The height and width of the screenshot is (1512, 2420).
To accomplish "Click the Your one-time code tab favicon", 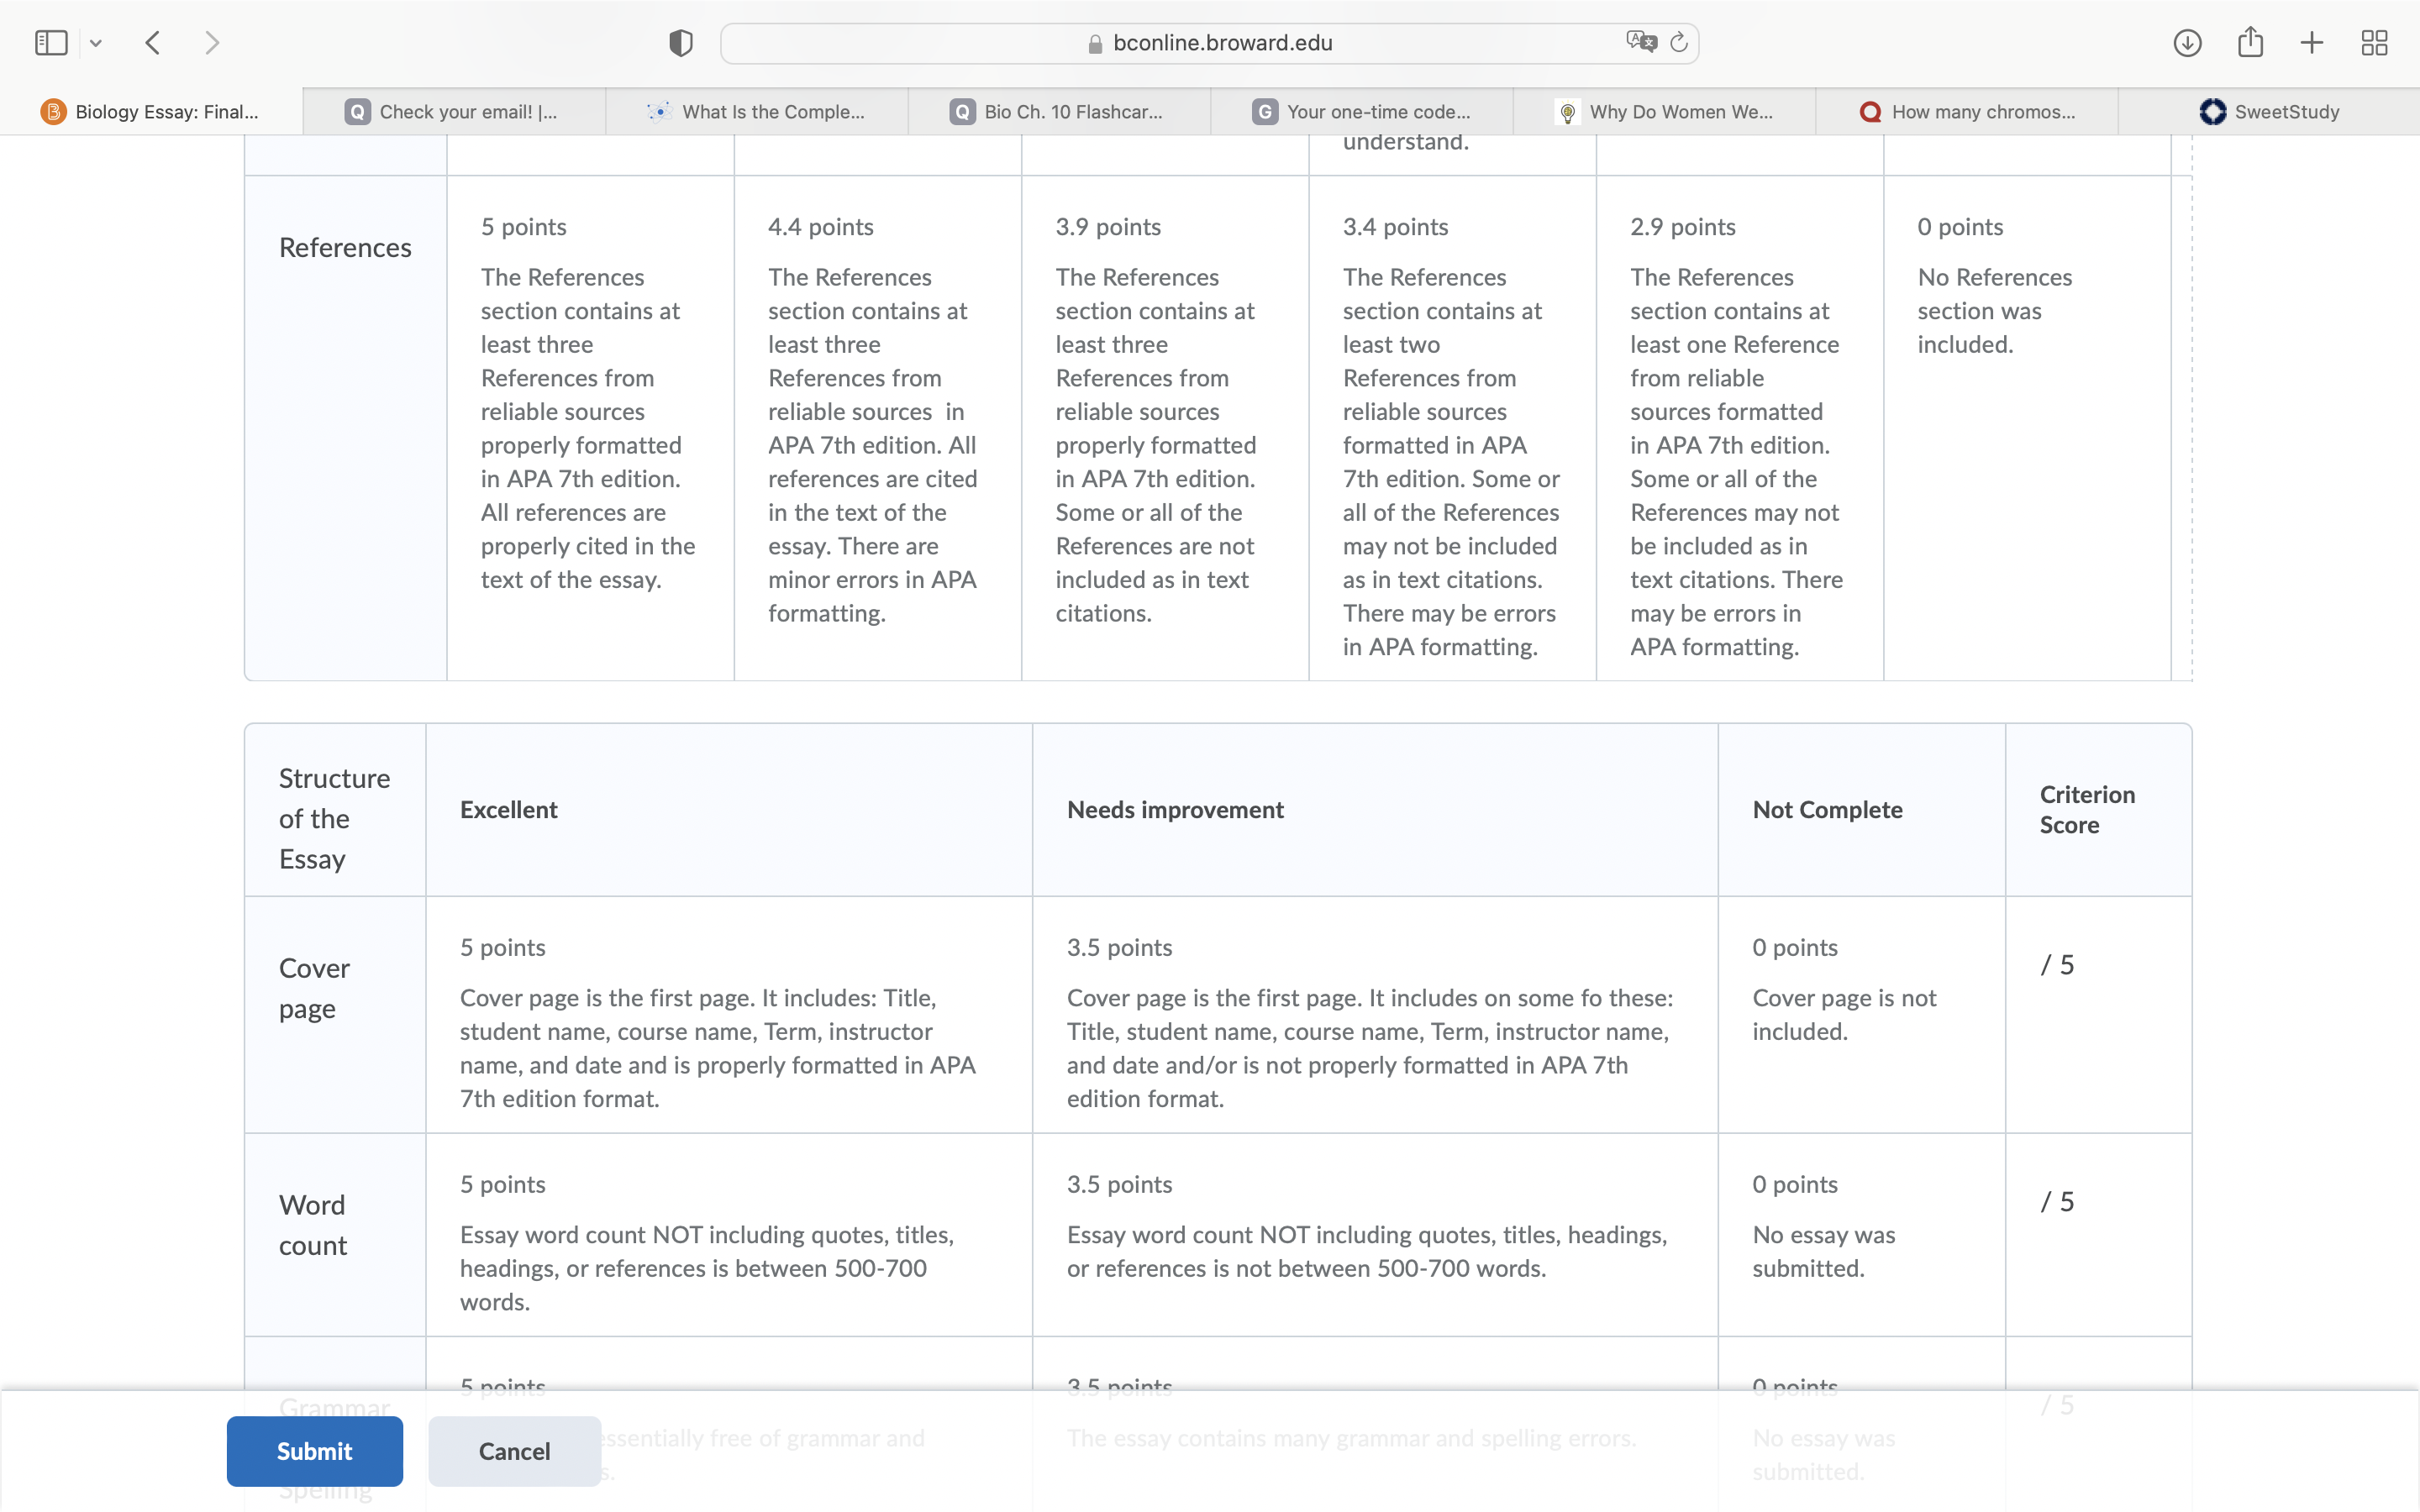I will click(x=1265, y=112).
